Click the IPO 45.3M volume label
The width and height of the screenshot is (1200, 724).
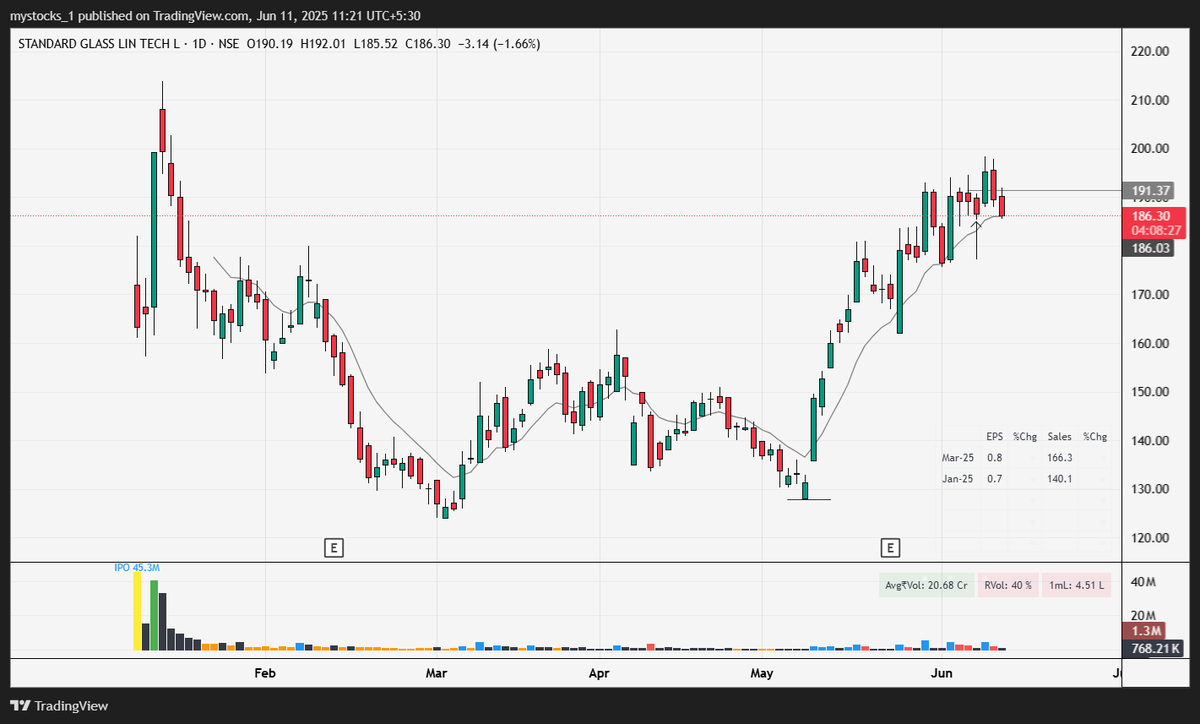pyautogui.click(x=136, y=567)
